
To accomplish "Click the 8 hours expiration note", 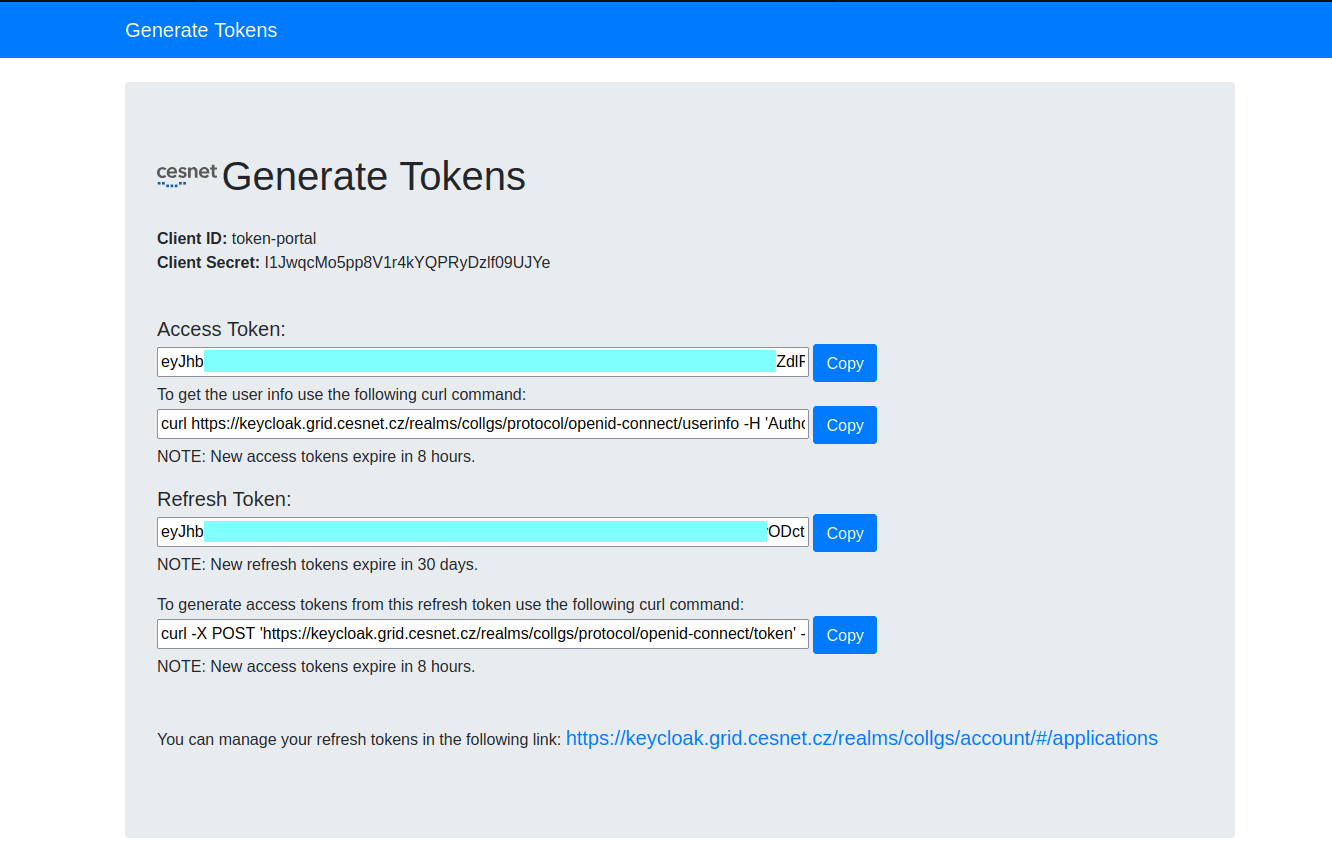I will coord(315,456).
